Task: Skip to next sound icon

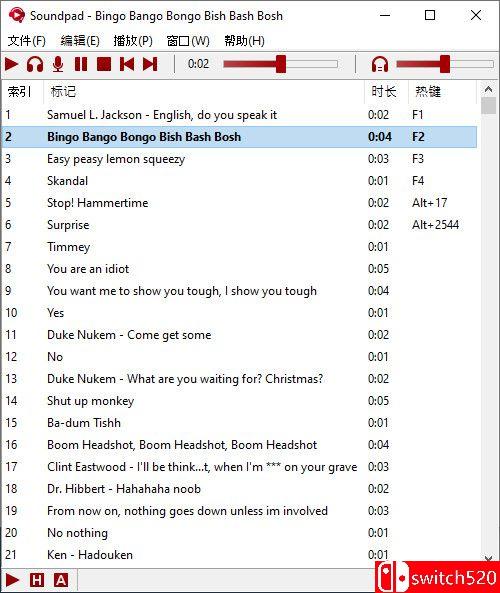Action: pyautogui.click(x=150, y=64)
